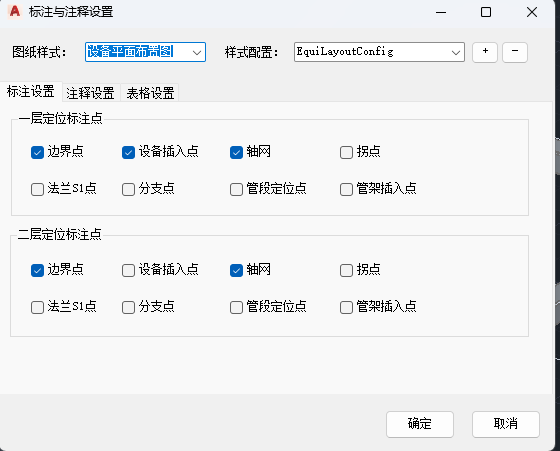The image size is (560, 451).
Task: Click the minus button beside 样式配置
Action: [x=515, y=52]
